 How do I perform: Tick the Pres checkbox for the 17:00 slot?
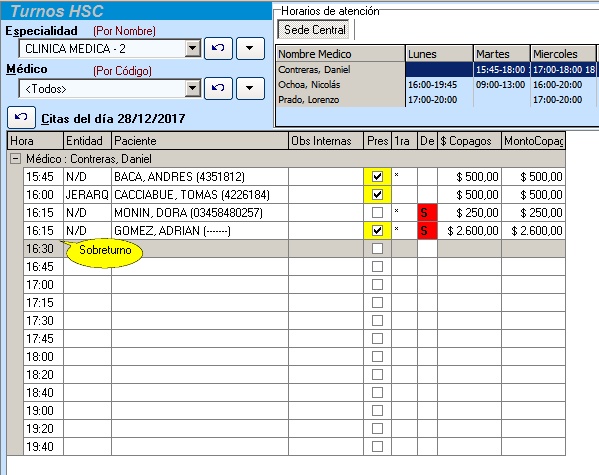[x=377, y=284]
